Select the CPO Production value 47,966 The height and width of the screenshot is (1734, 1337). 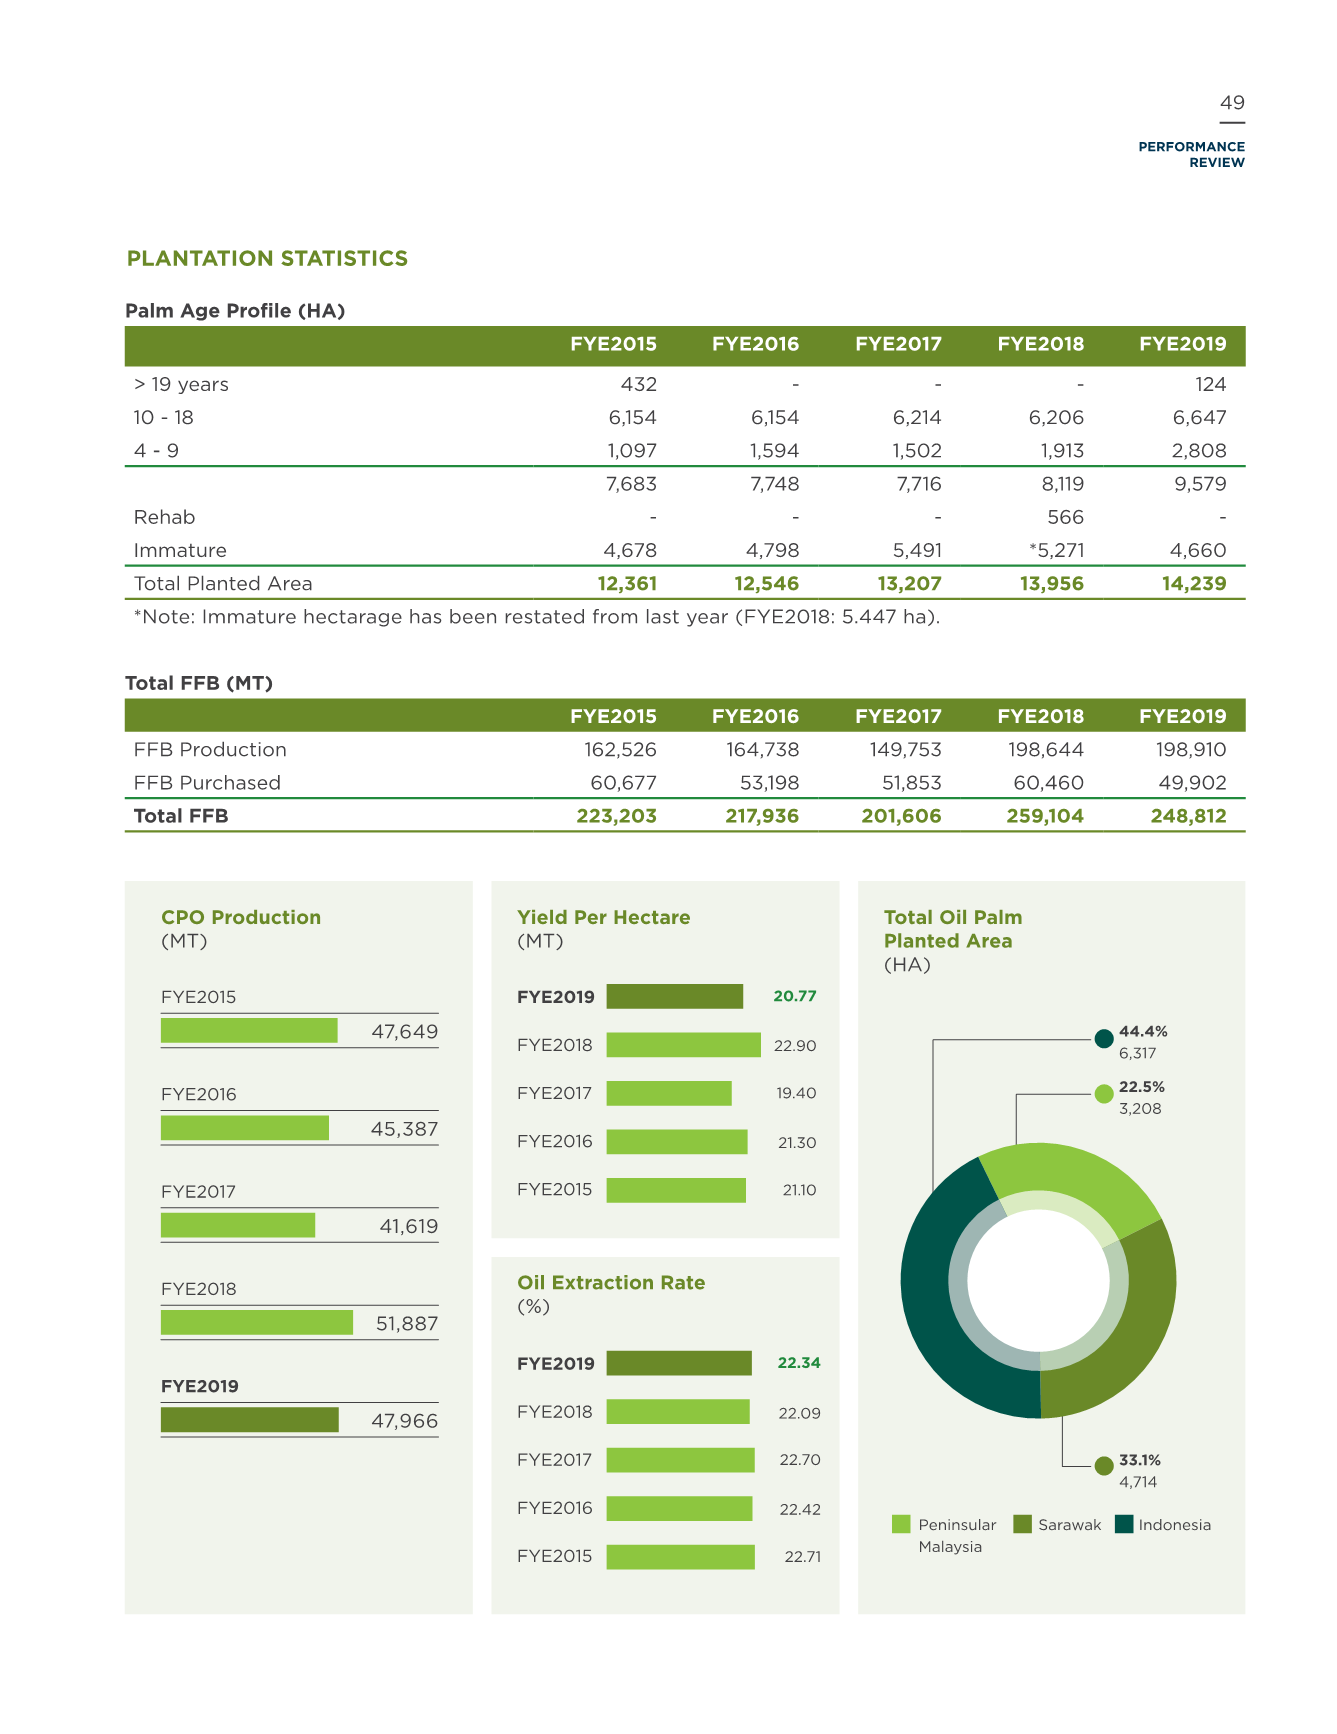[x=404, y=1421]
